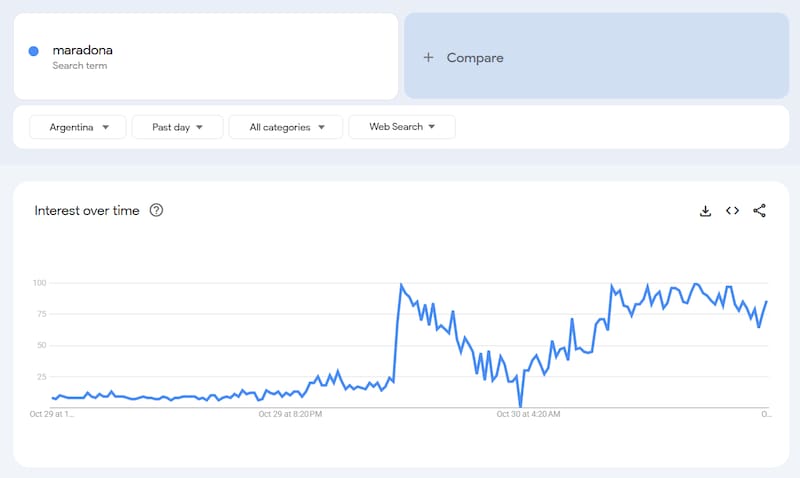
Task: Click the Interest over time heading
Action: point(87,211)
